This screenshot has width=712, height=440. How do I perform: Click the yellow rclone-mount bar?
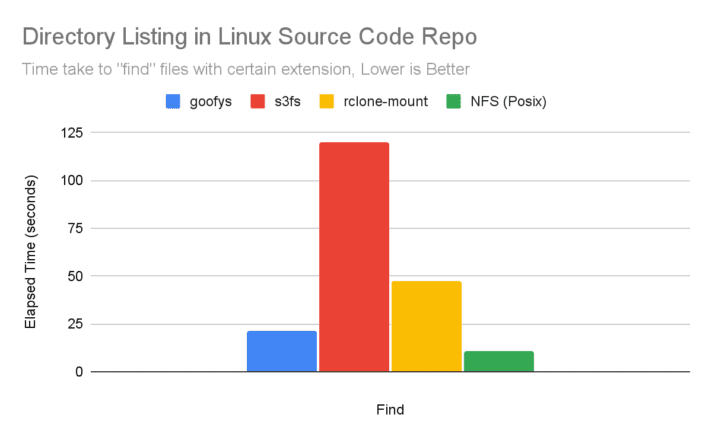coord(426,326)
